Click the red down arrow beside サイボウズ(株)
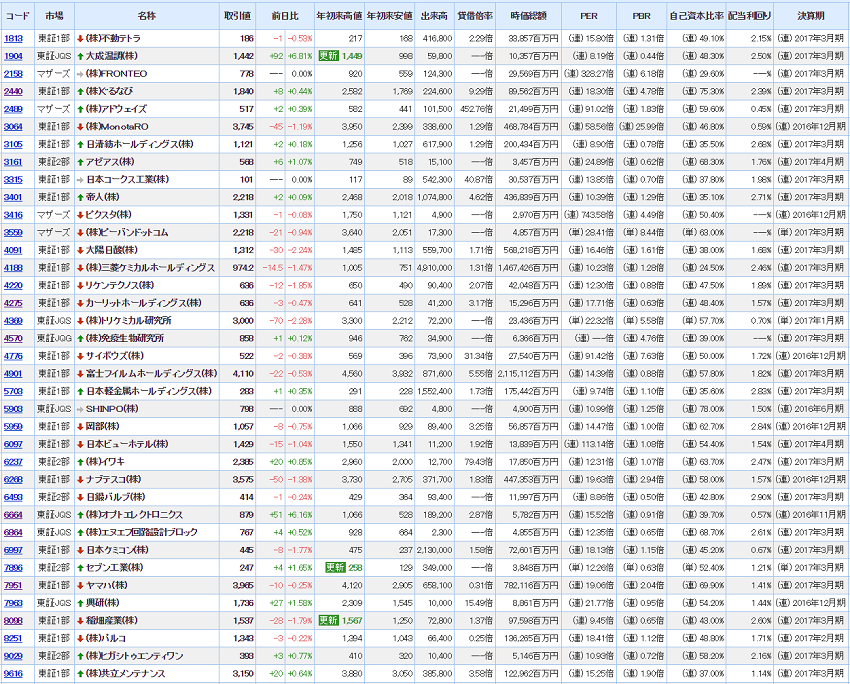This screenshot has height=684, width=850. [80, 356]
